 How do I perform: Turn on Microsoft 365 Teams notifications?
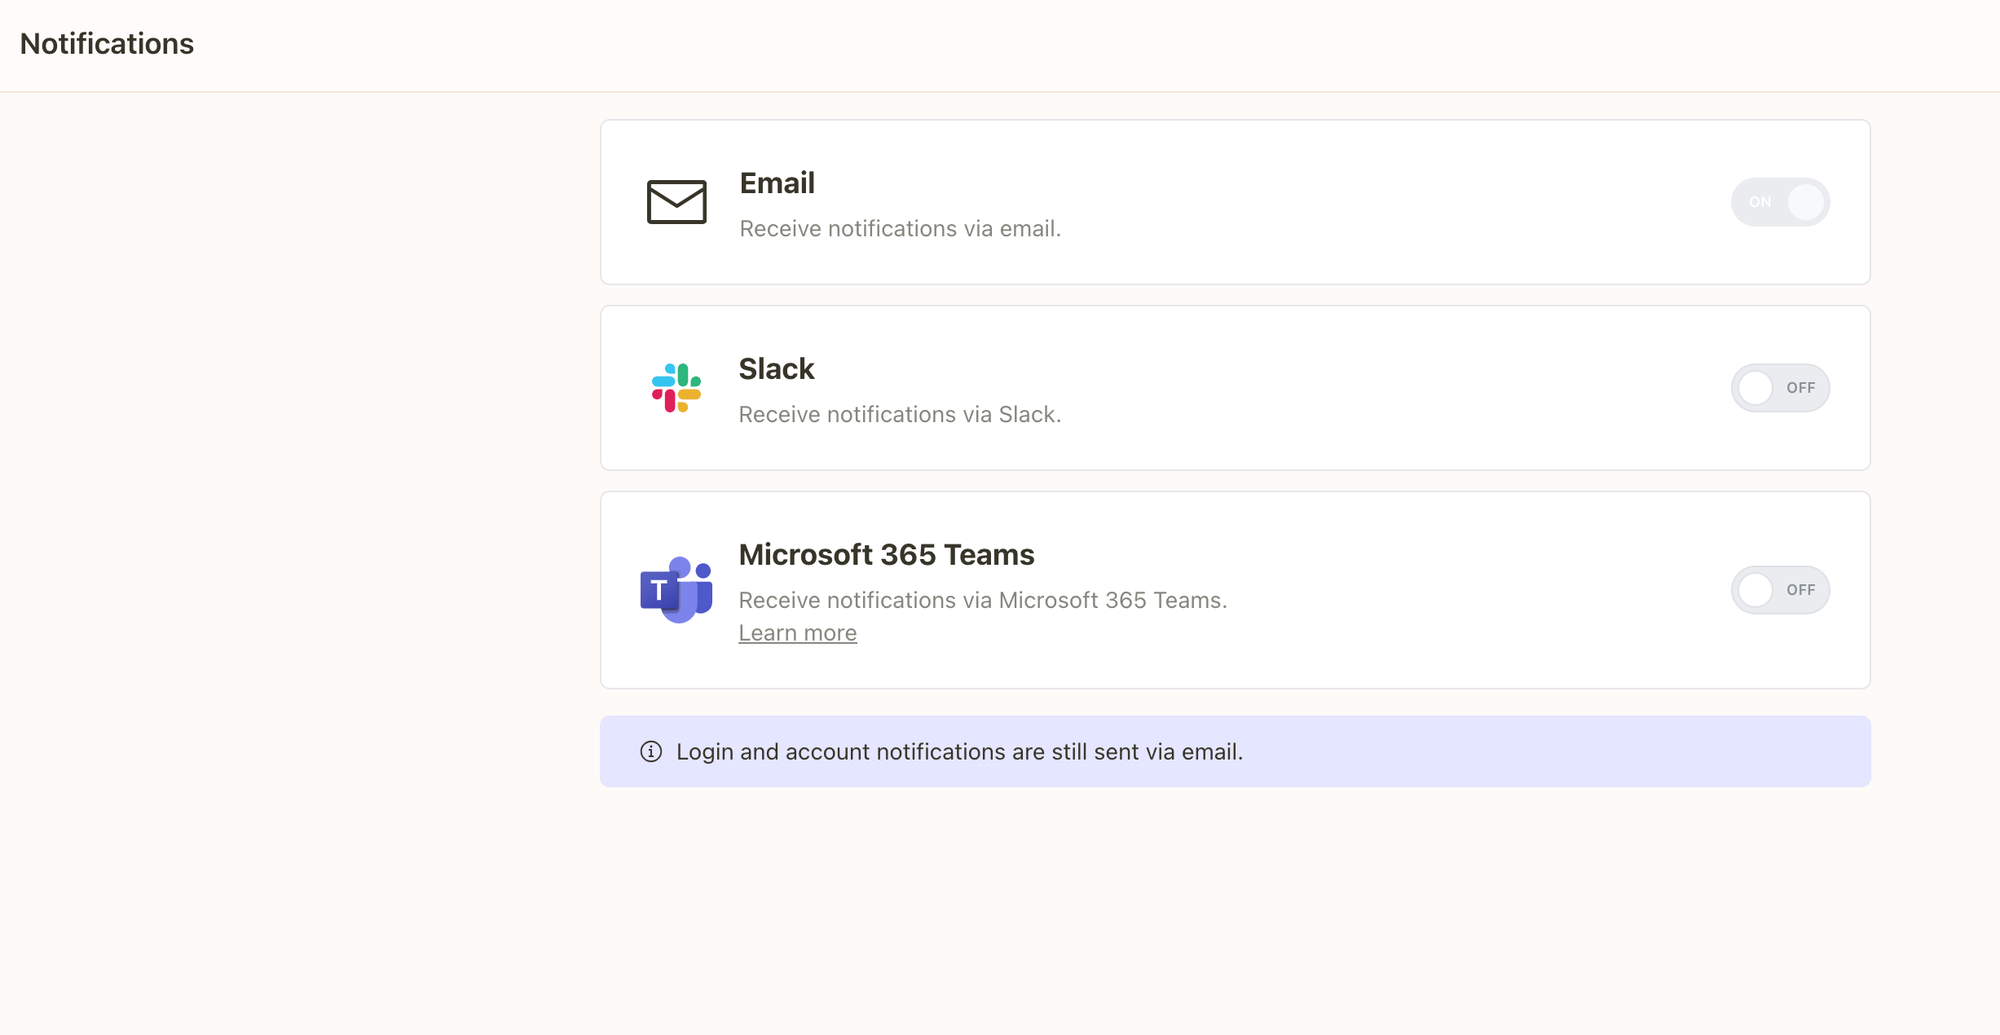point(1780,589)
